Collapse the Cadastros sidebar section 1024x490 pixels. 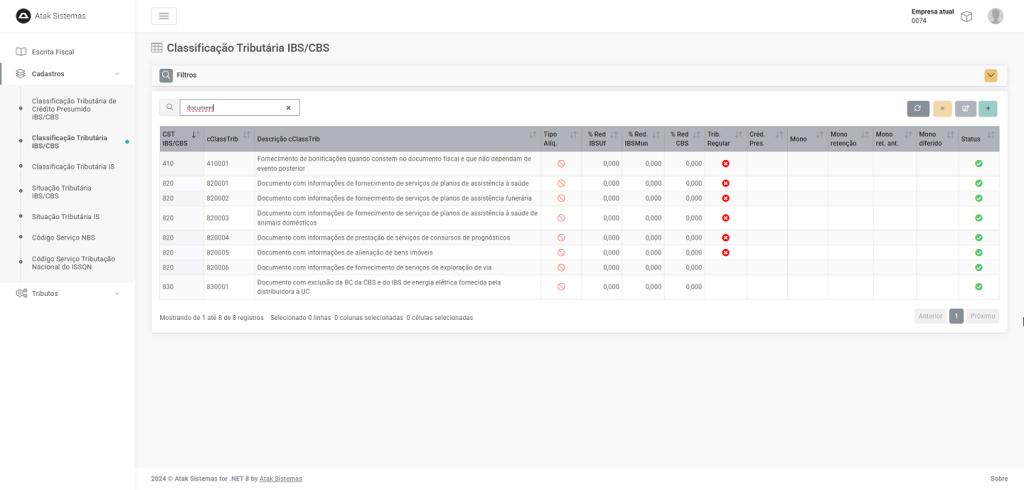(x=117, y=74)
